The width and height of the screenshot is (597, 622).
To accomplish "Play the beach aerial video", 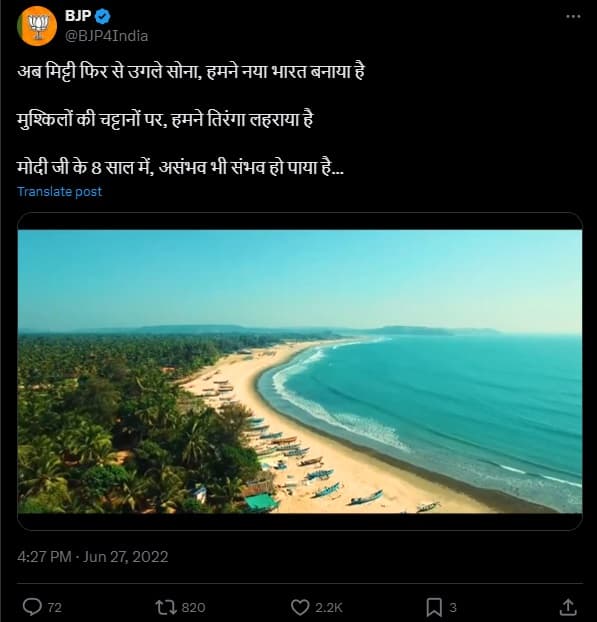I will click(300, 371).
